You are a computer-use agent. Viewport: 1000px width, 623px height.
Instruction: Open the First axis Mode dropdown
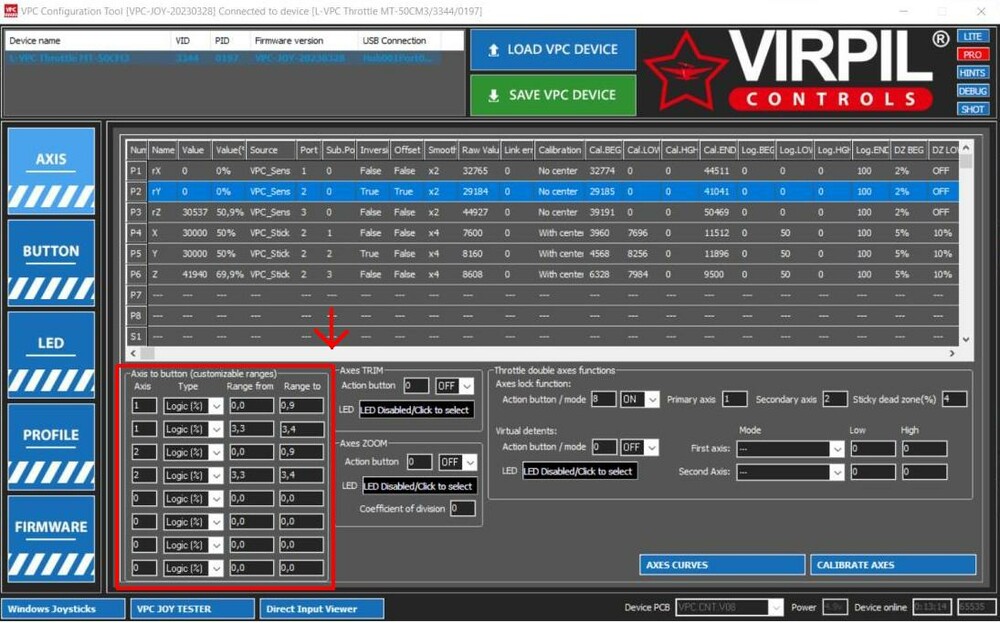click(789, 448)
